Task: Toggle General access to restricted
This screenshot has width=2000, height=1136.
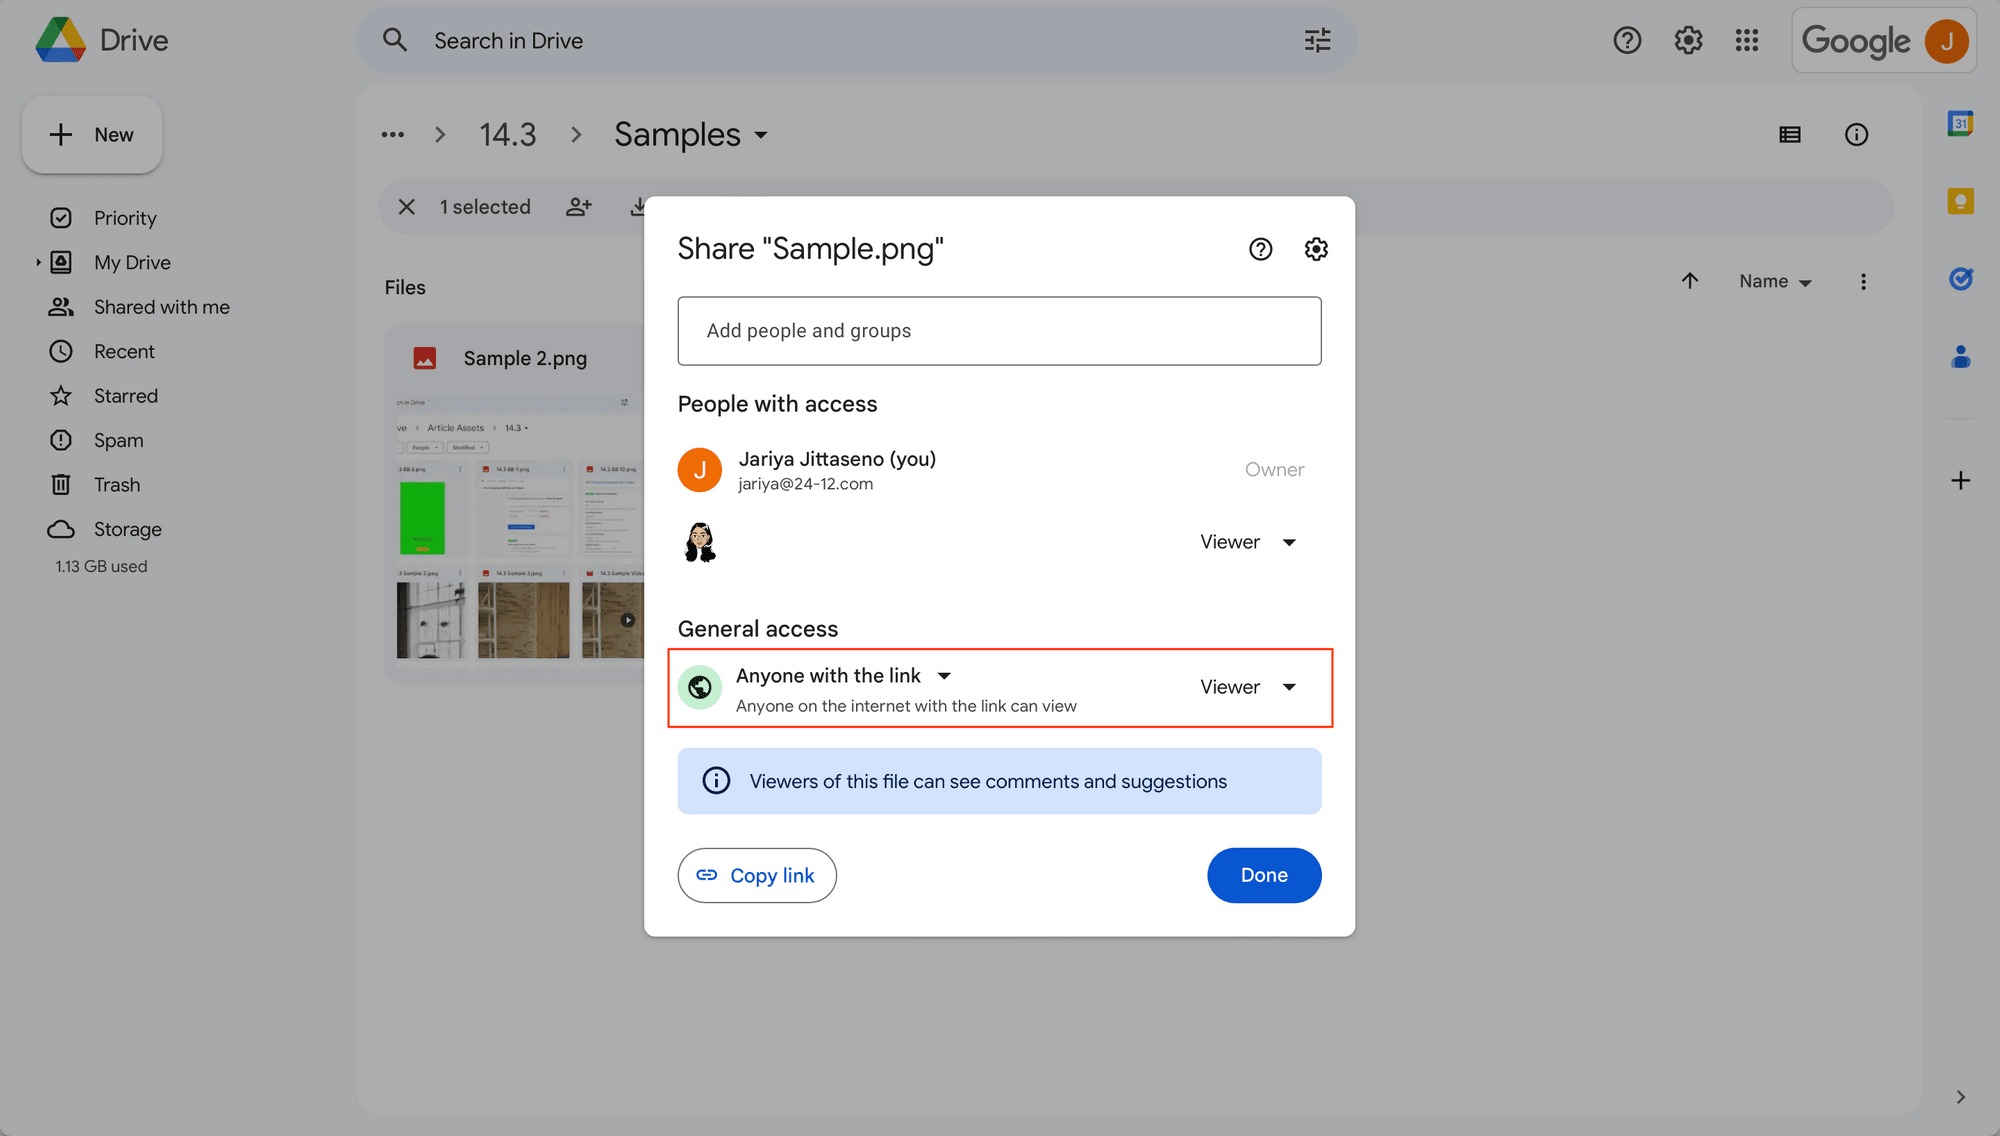Action: point(843,674)
